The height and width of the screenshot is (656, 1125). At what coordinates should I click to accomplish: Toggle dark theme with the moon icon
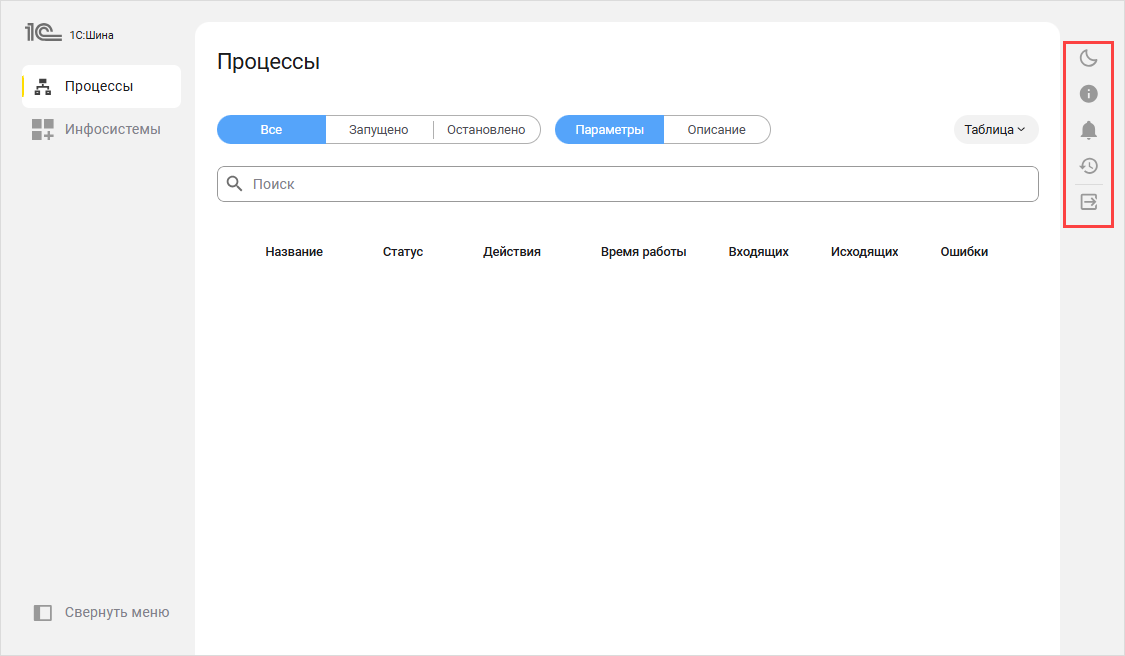[1088, 58]
